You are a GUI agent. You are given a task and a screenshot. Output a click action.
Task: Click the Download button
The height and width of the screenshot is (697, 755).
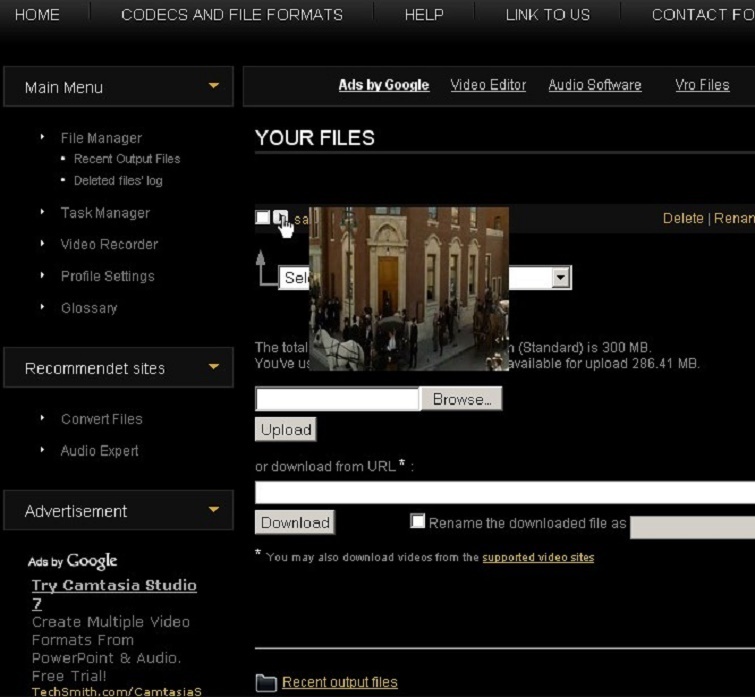[x=295, y=522]
